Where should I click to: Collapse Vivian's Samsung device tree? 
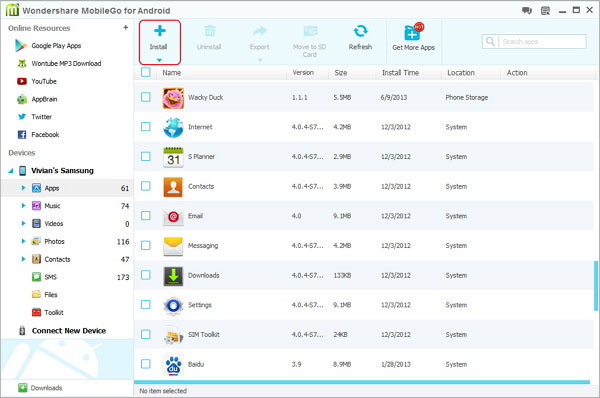coord(11,171)
